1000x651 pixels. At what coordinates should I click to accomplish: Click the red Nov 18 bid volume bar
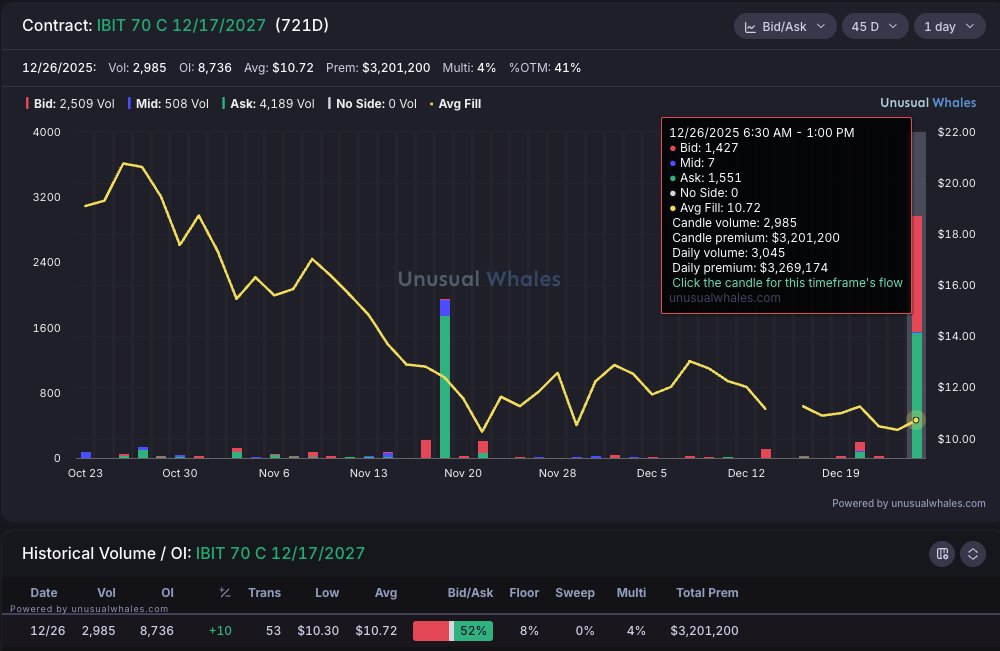click(x=426, y=449)
